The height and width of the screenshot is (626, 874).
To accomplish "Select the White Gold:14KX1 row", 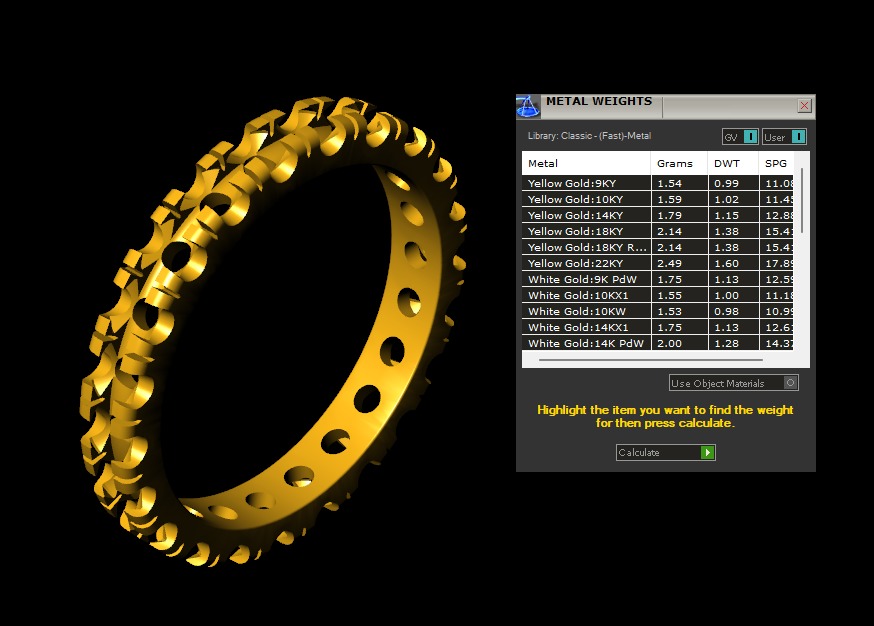I will coord(658,327).
